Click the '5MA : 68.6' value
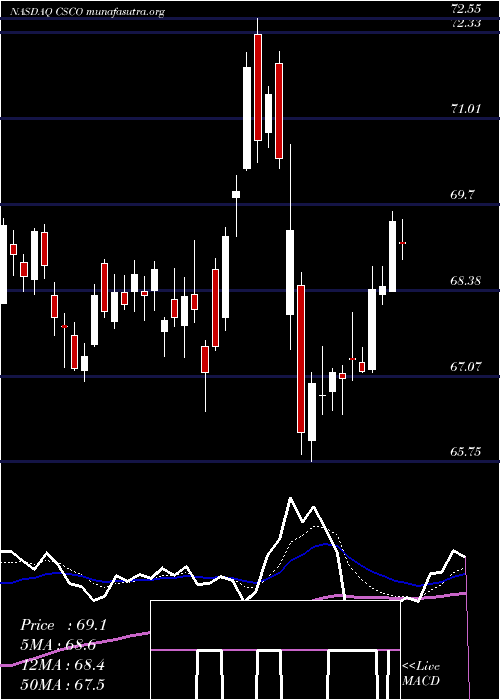The width and height of the screenshot is (500, 700). tap(59, 645)
